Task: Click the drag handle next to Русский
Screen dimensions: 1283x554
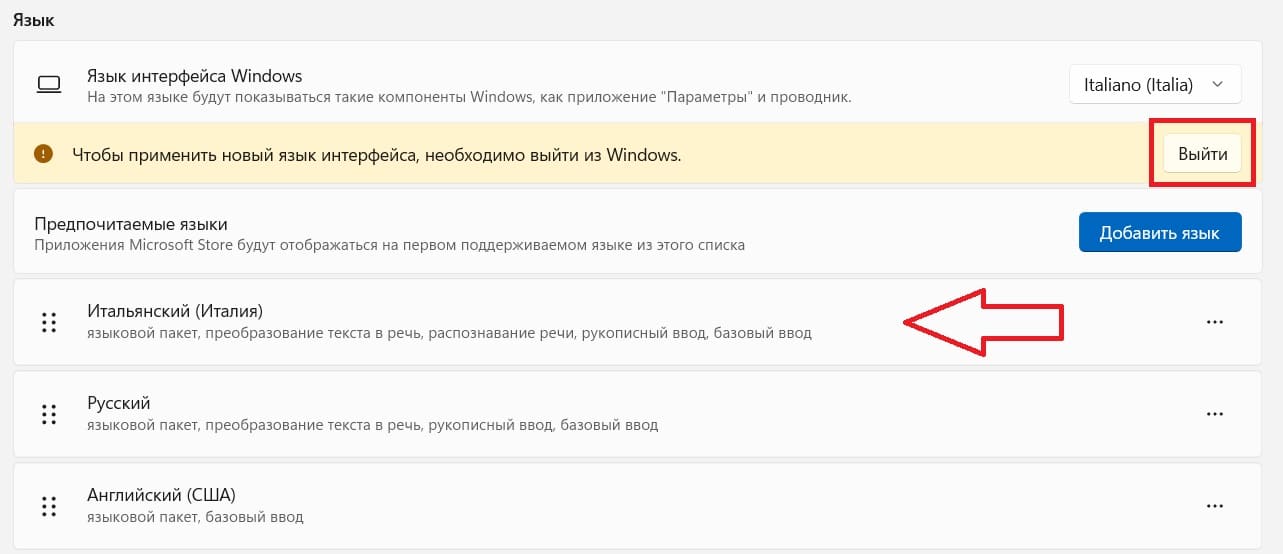Action: point(48,413)
